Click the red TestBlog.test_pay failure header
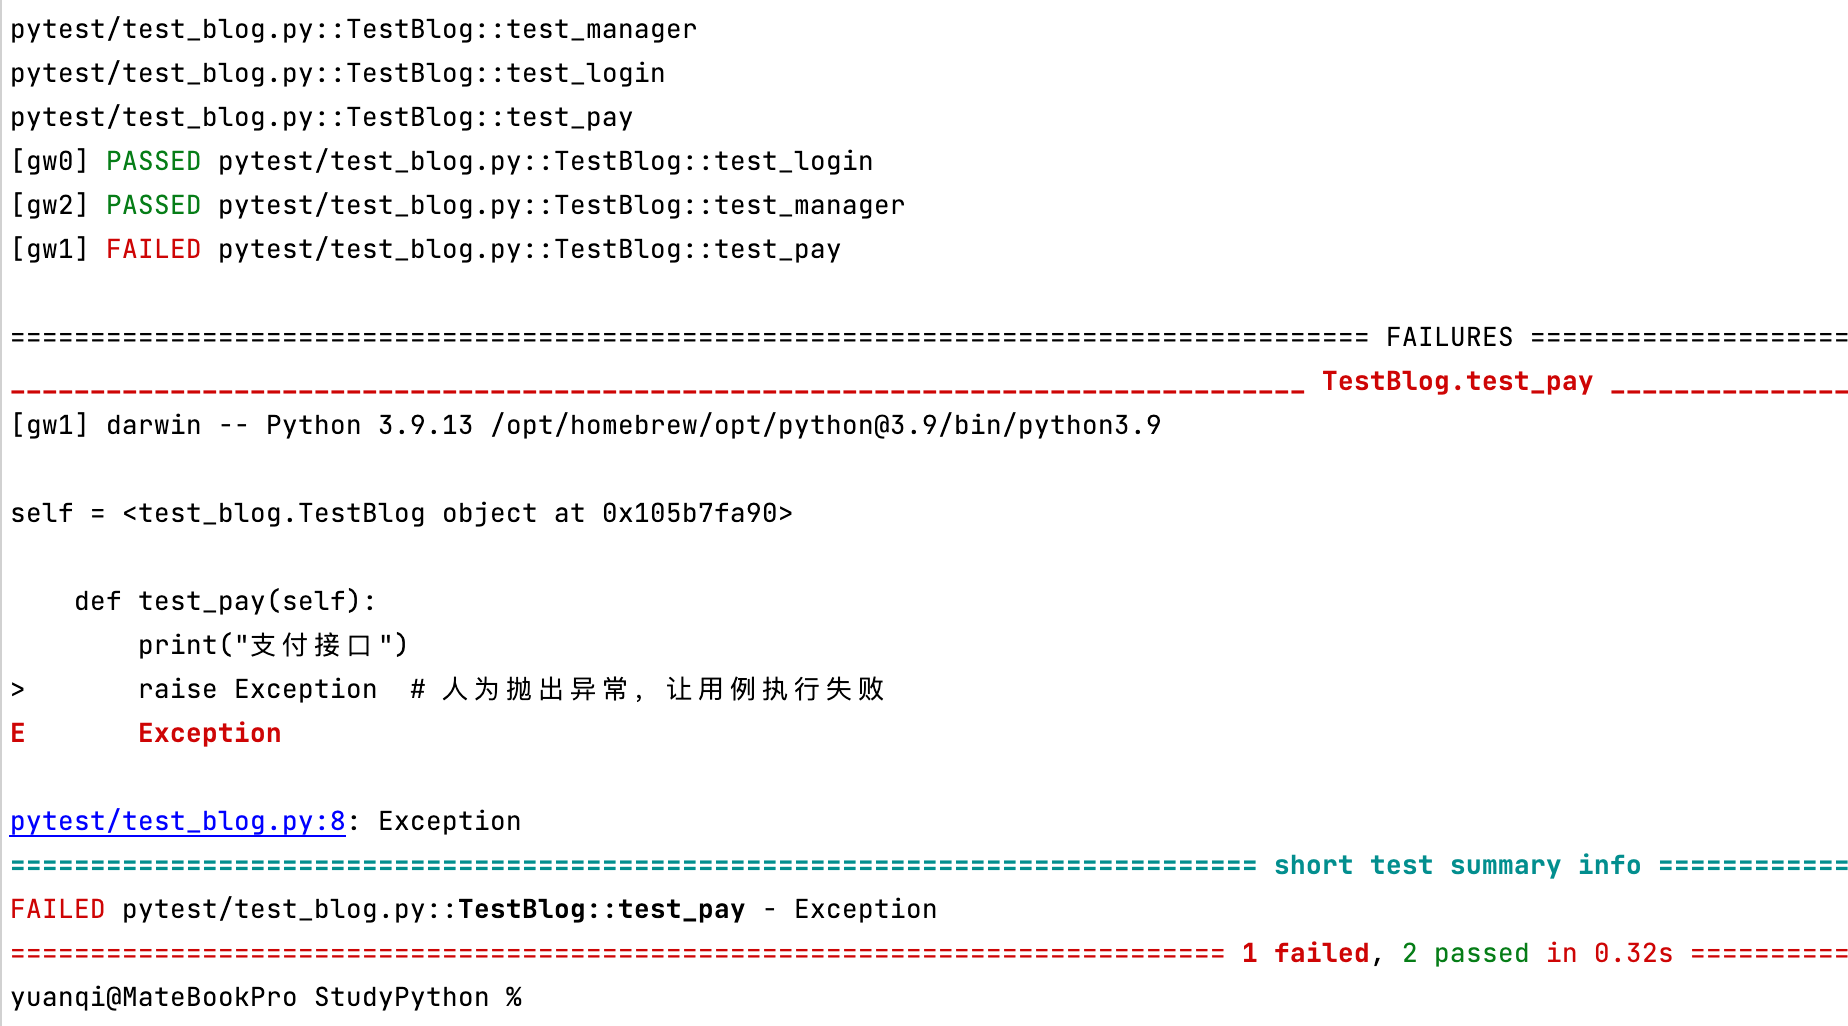This screenshot has width=1848, height=1026. click(x=1457, y=381)
